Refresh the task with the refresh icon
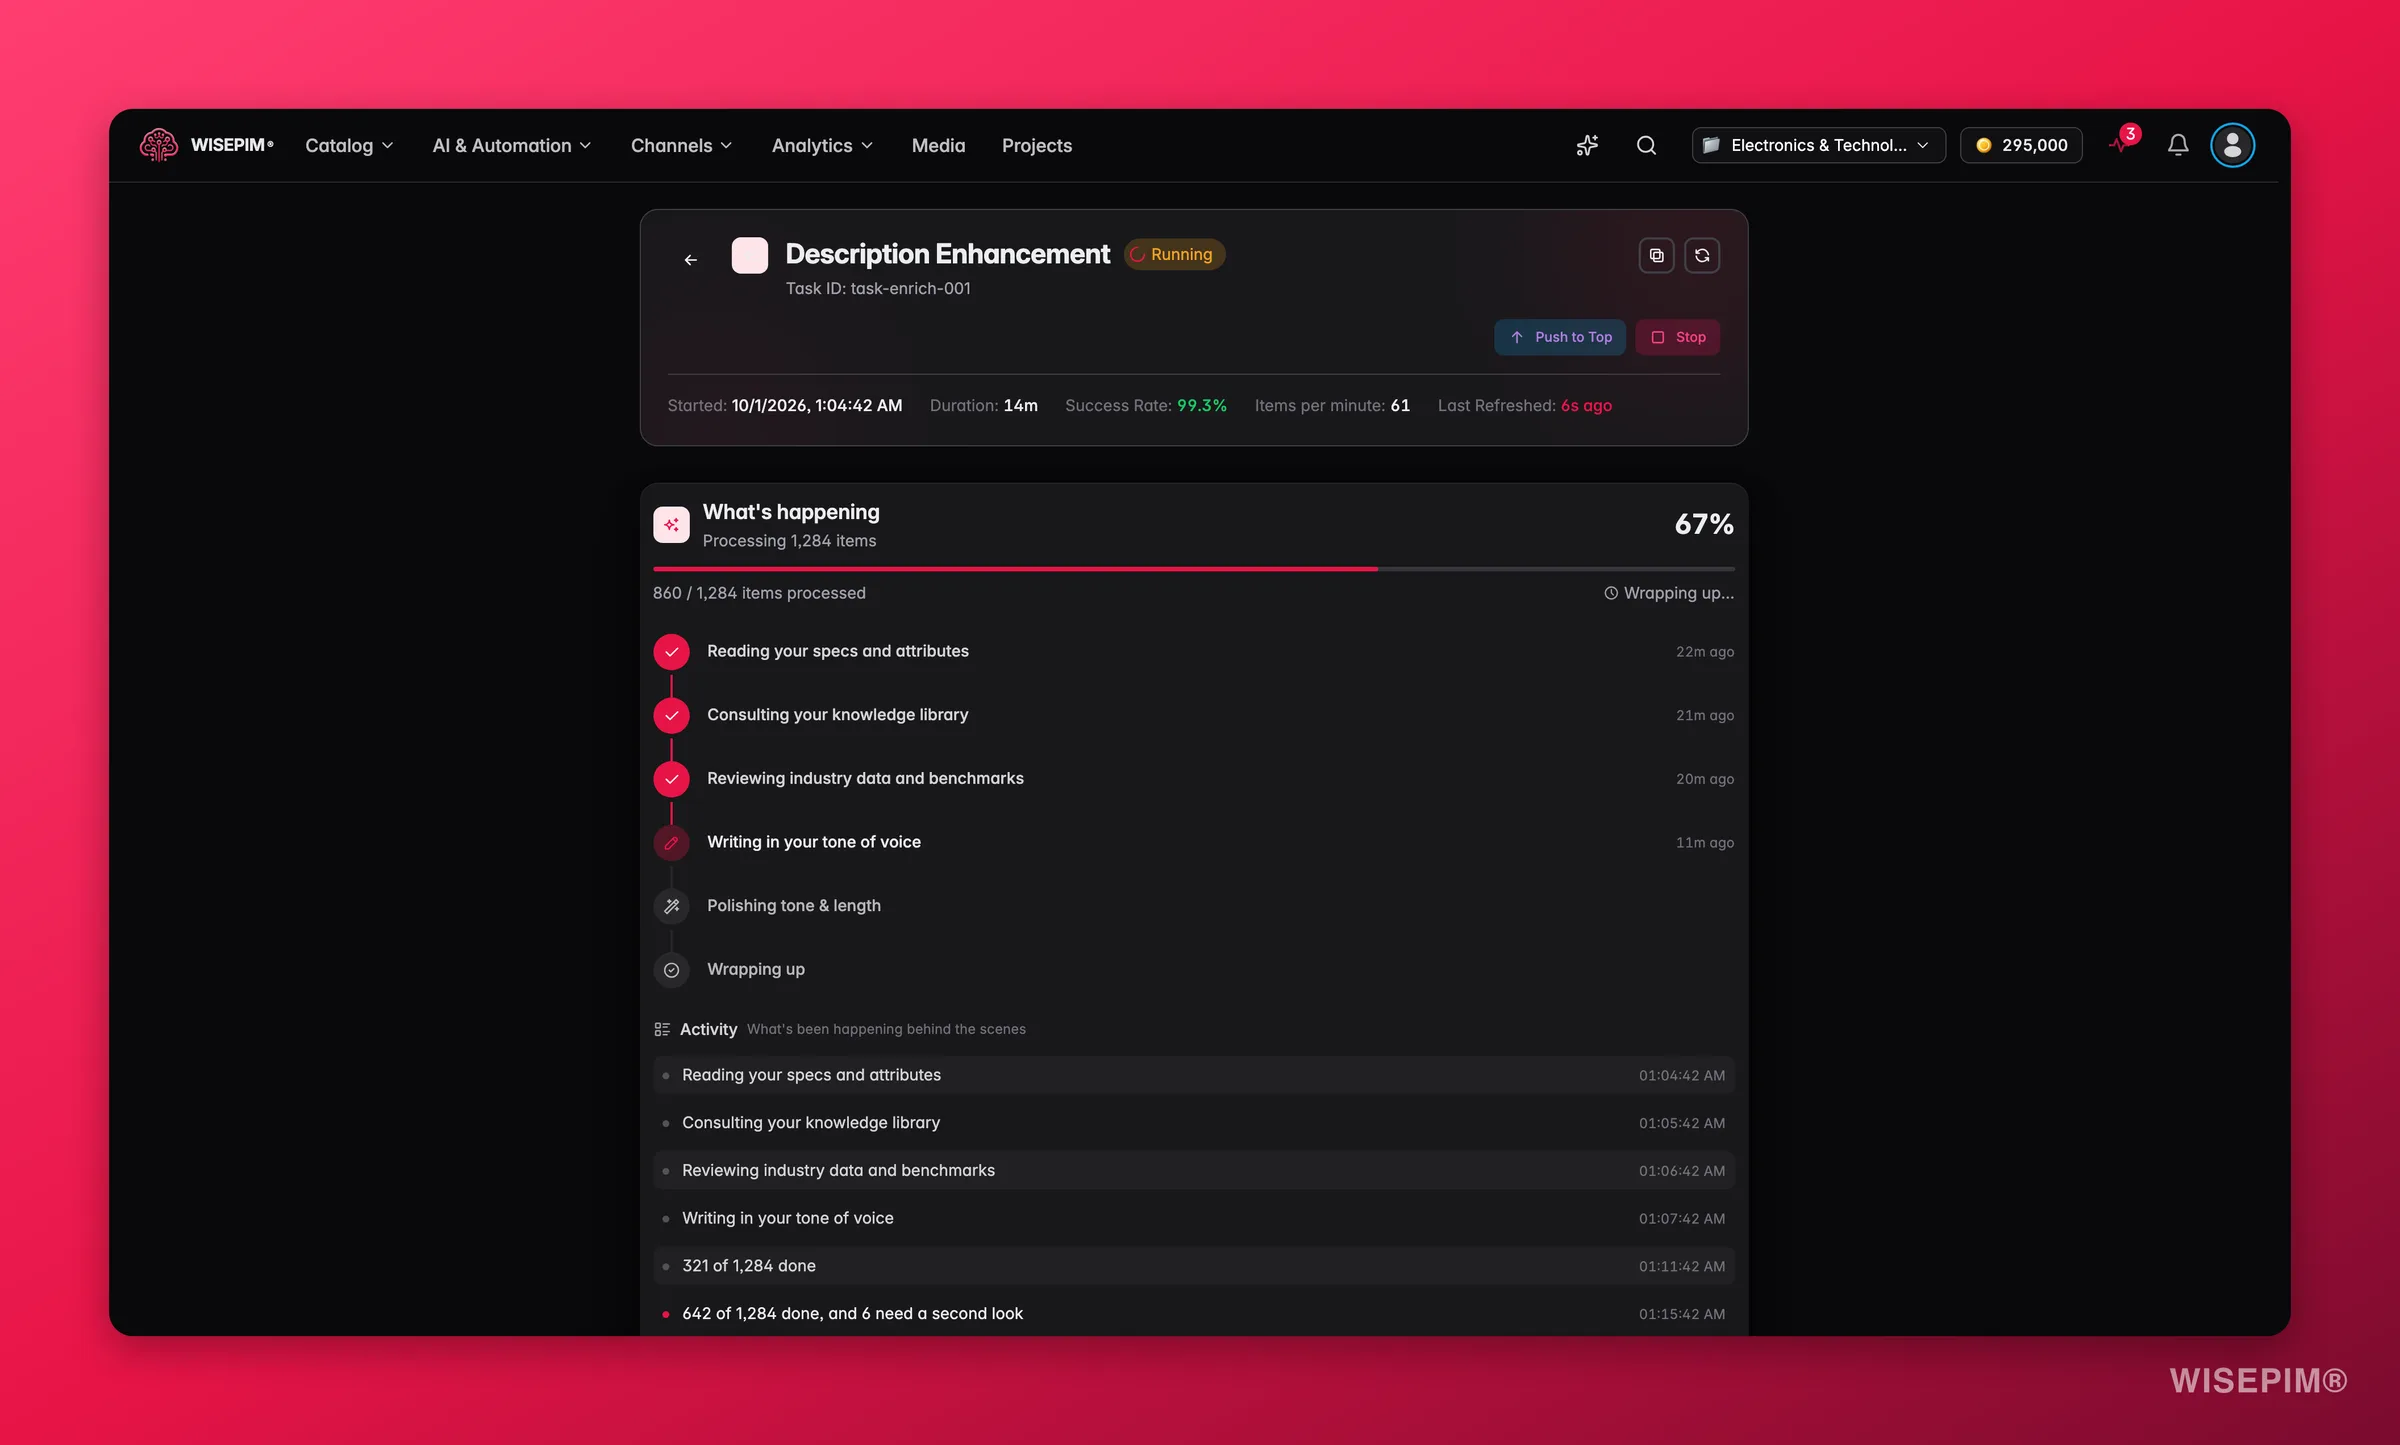Screen dimensions: 2400x1445 pyautogui.click(x=1702, y=256)
